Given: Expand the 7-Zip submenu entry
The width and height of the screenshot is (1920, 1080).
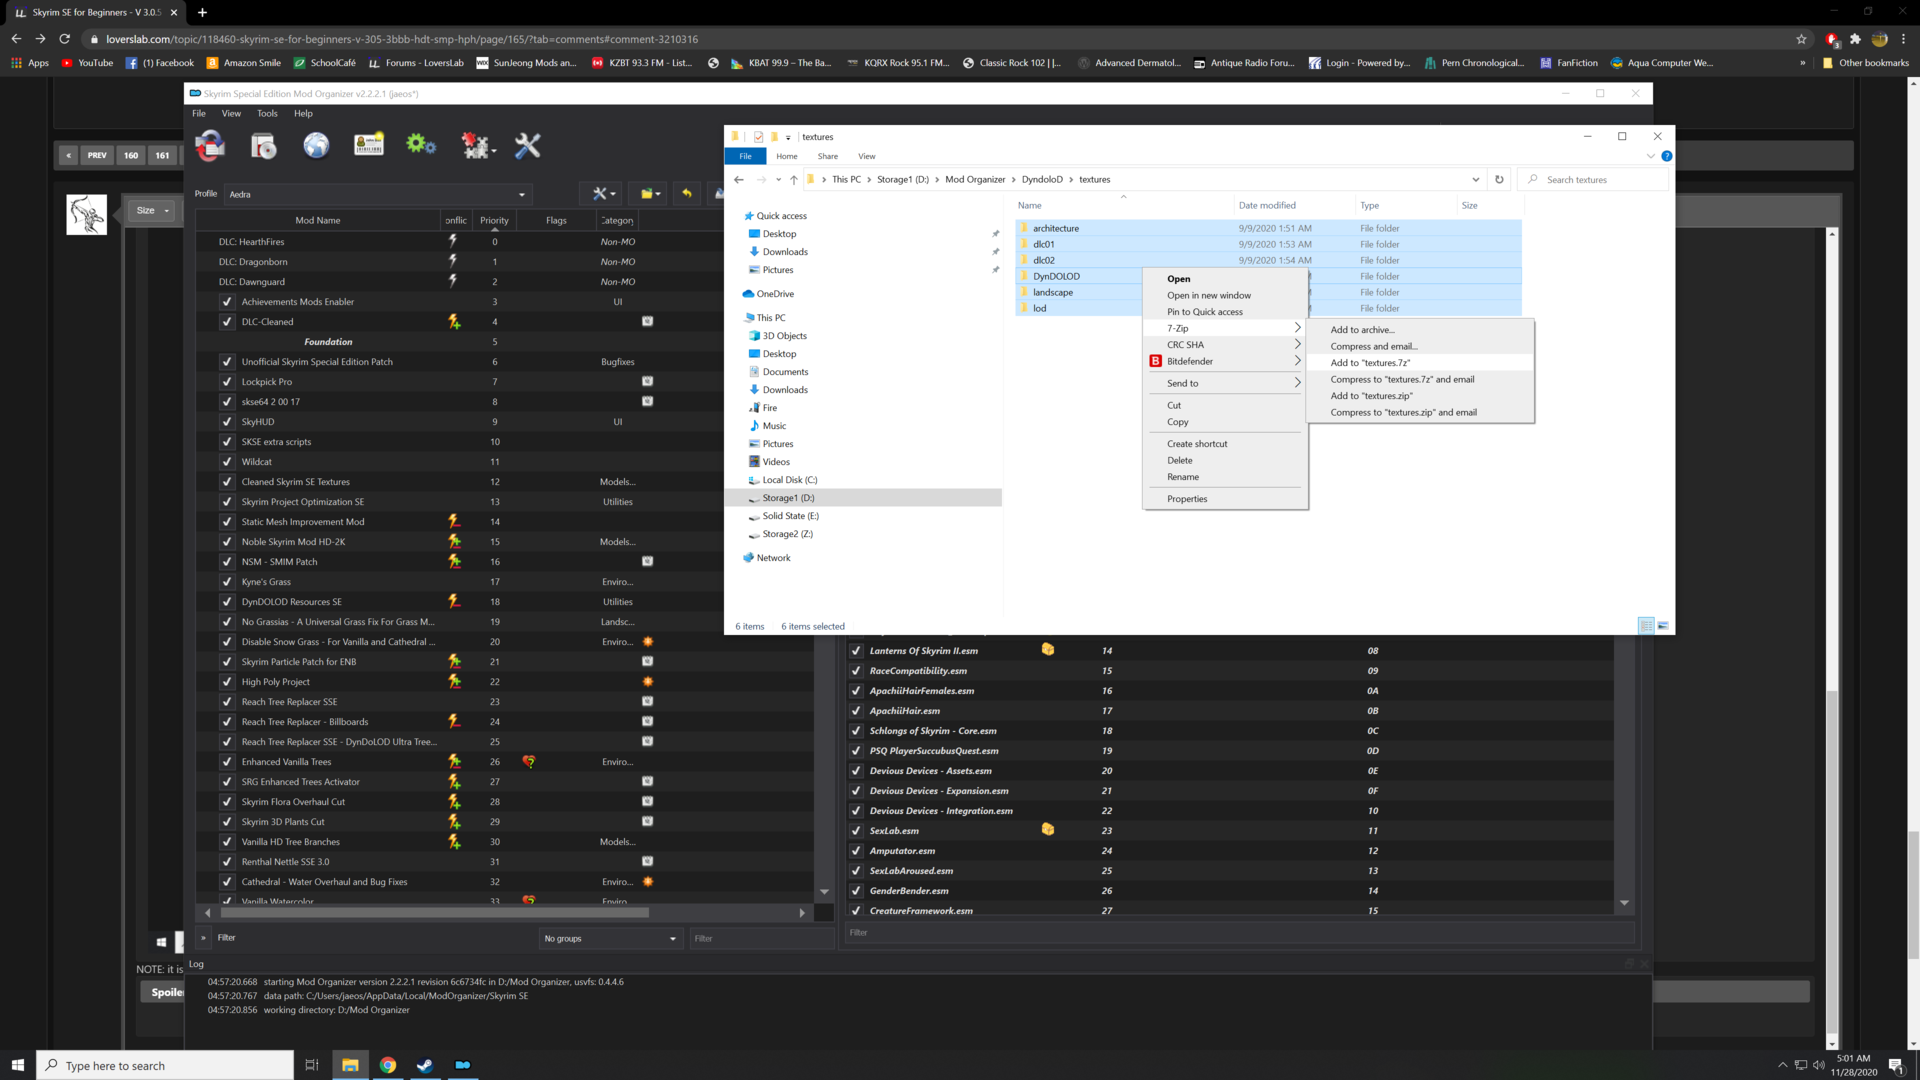Looking at the screenshot, I should tap(1225, 328).
